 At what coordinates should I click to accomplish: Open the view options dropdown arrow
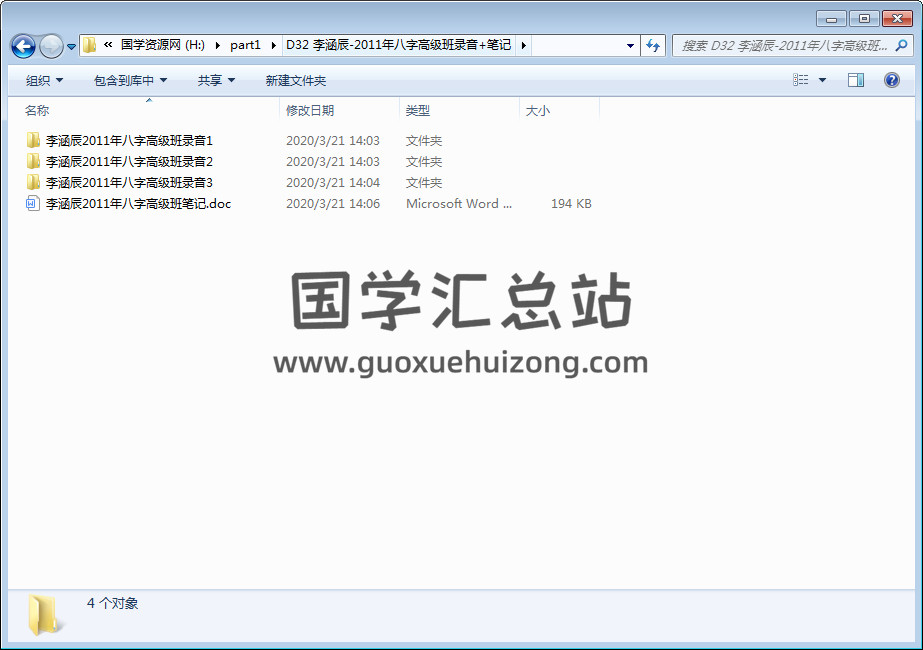click(x=822, y=80)
